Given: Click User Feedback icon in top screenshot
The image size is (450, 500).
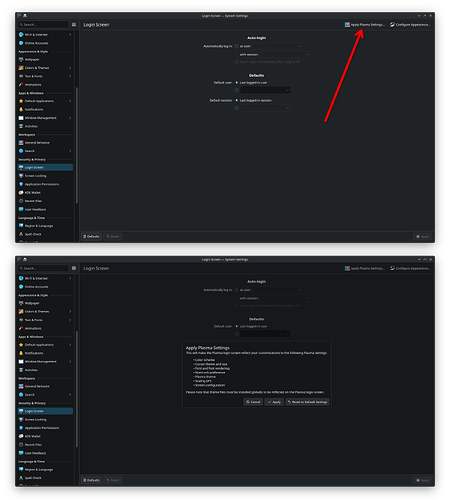Looking at the screenshot, I should point(21,209).
